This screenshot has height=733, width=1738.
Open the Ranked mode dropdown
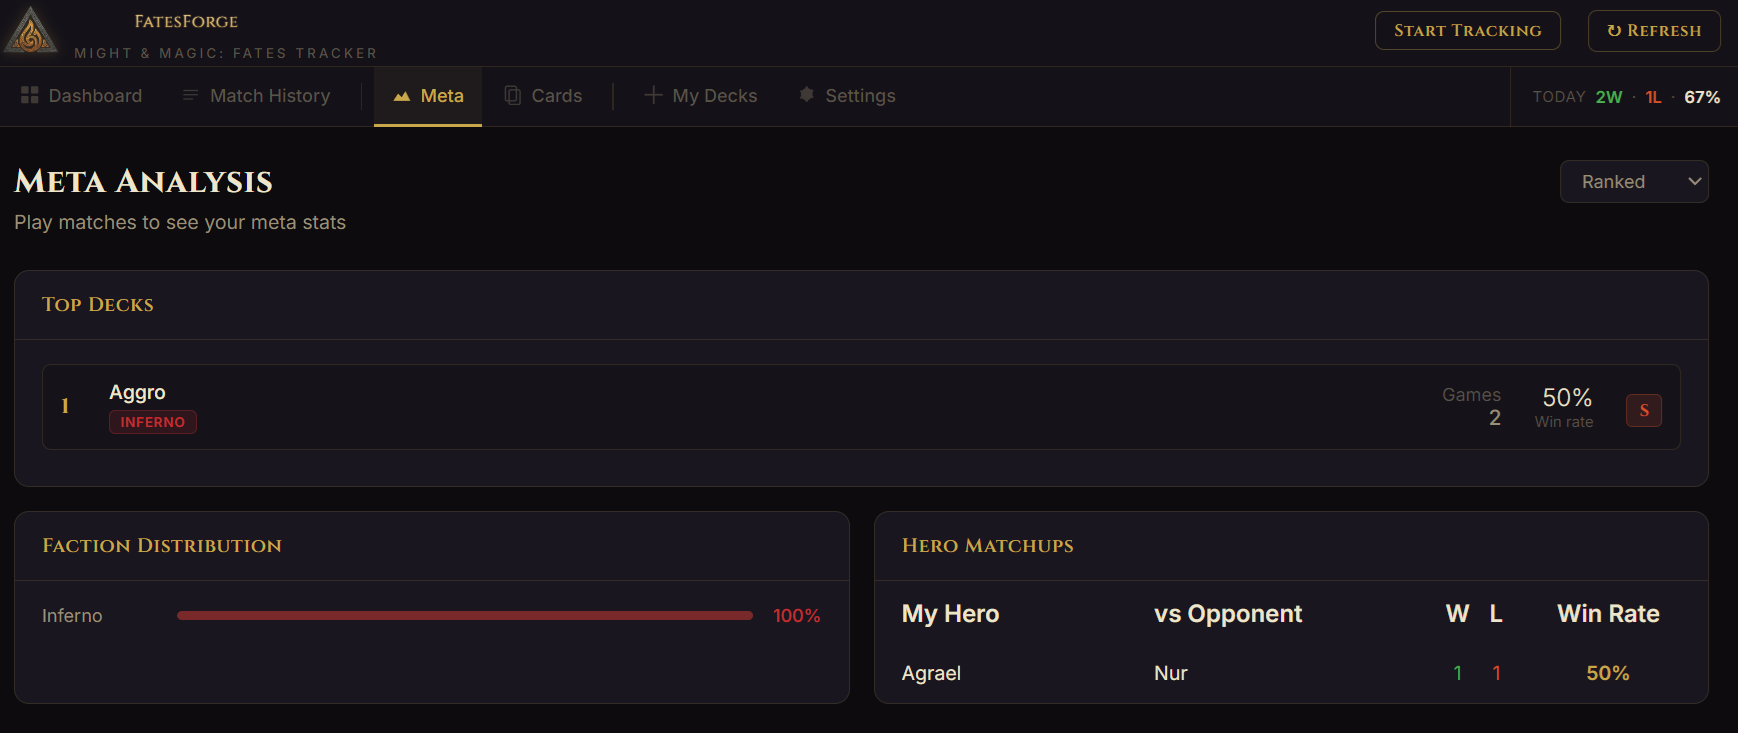(1634, 181)
